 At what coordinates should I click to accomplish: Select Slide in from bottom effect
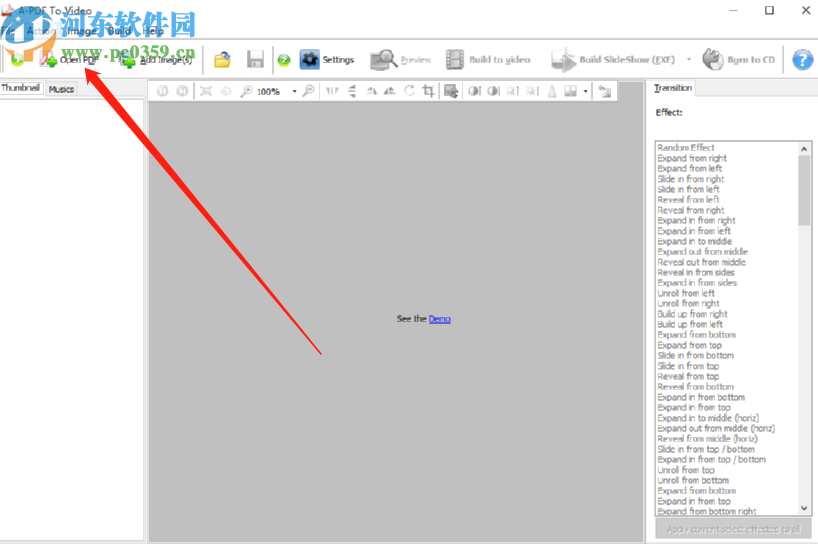tap(695, 356)
